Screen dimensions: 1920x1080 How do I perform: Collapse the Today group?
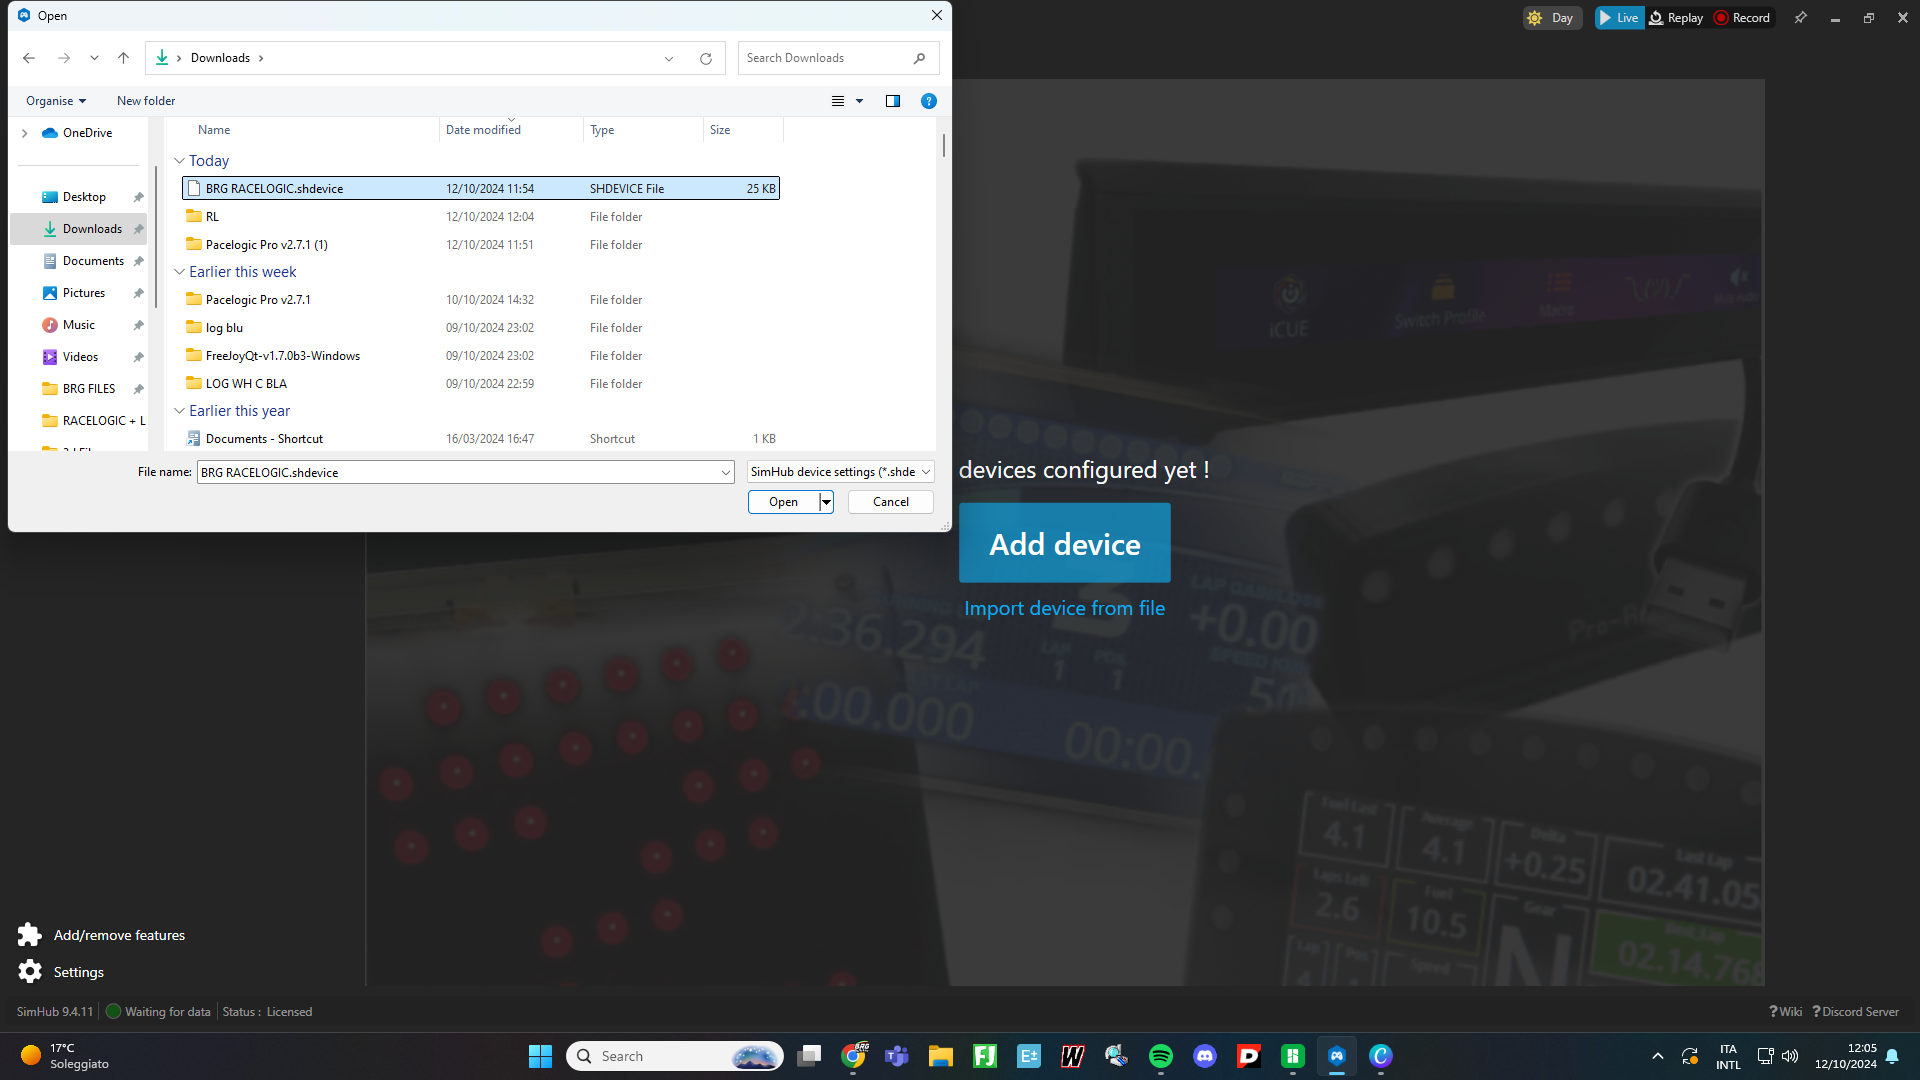pyautogui.click(x=179, y=161)
